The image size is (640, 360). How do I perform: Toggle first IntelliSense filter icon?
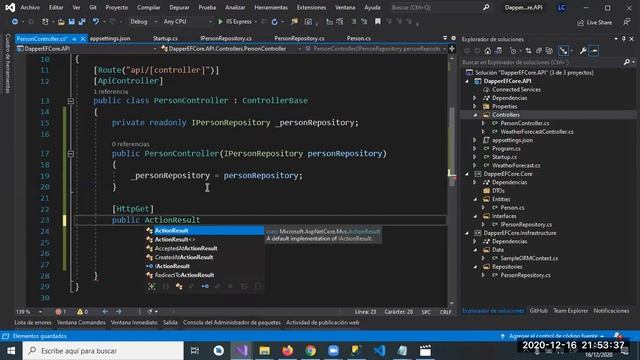151,287
